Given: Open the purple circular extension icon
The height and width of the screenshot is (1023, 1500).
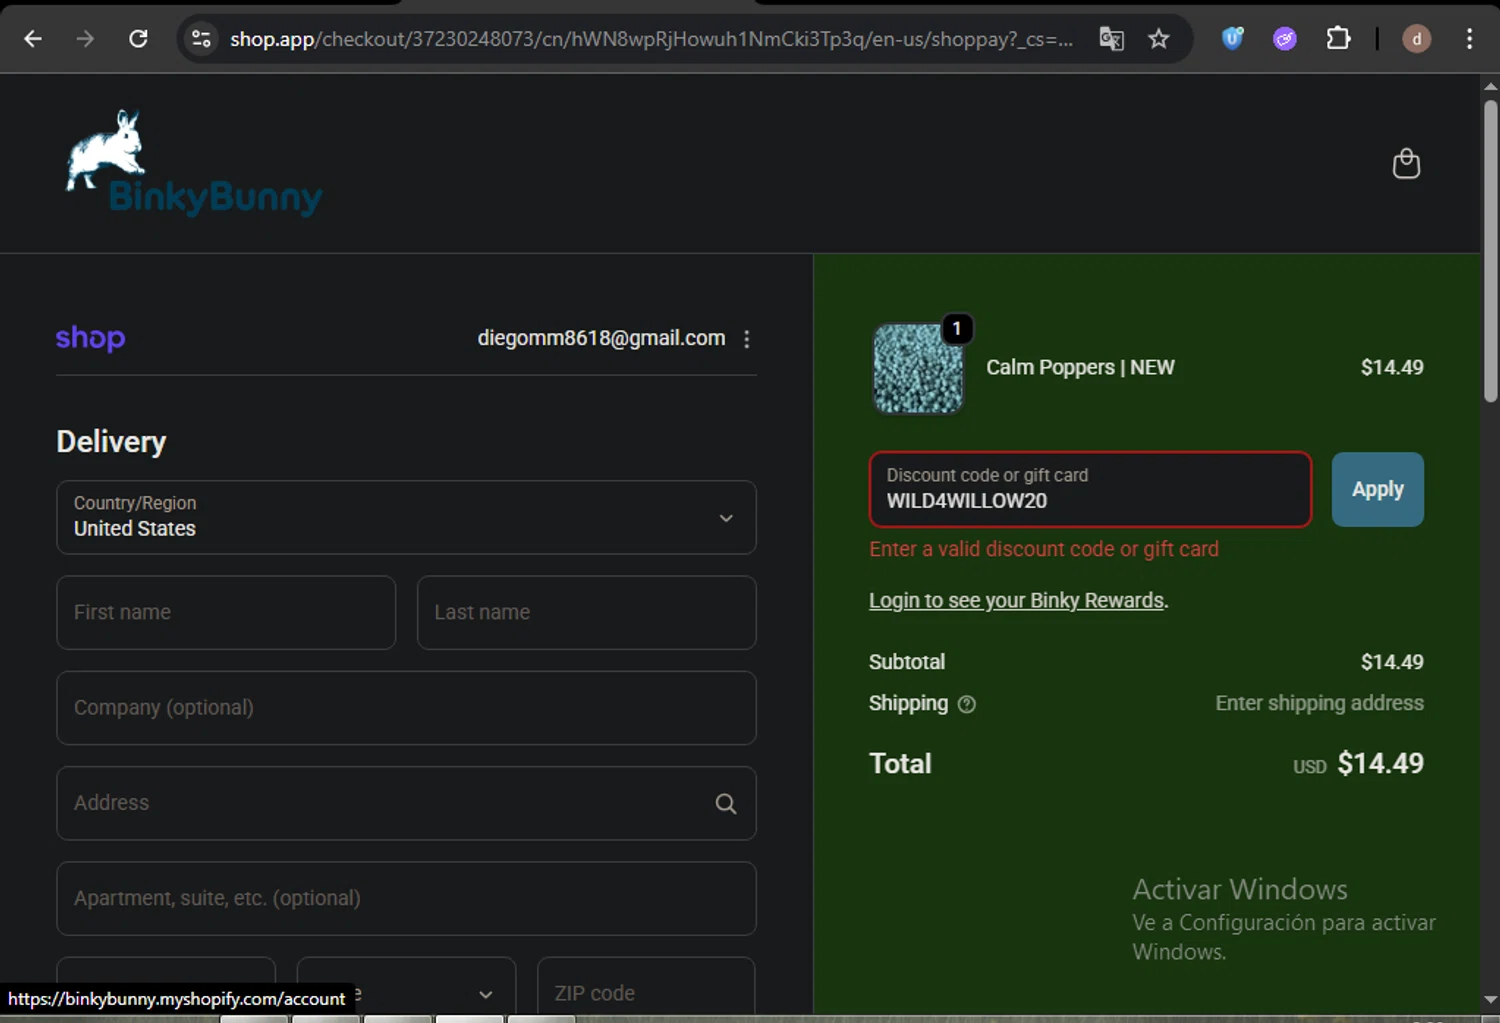Looking at the screenshot, I should pyautogui.click(x=1285, y=39).
